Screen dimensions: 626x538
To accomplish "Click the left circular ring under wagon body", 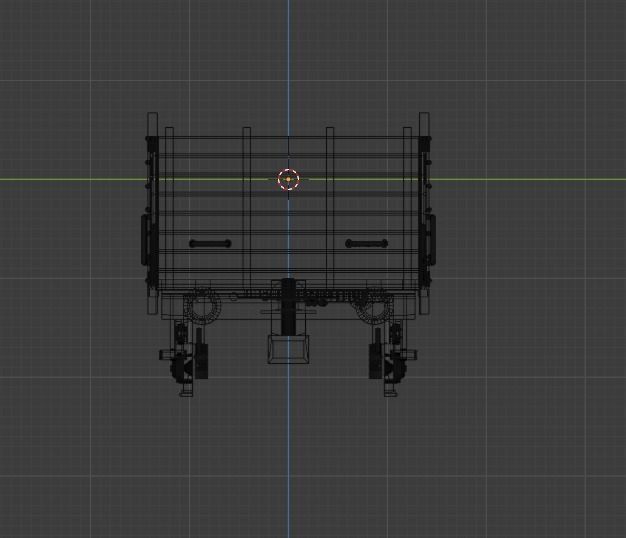I will (x=202, y=307).
